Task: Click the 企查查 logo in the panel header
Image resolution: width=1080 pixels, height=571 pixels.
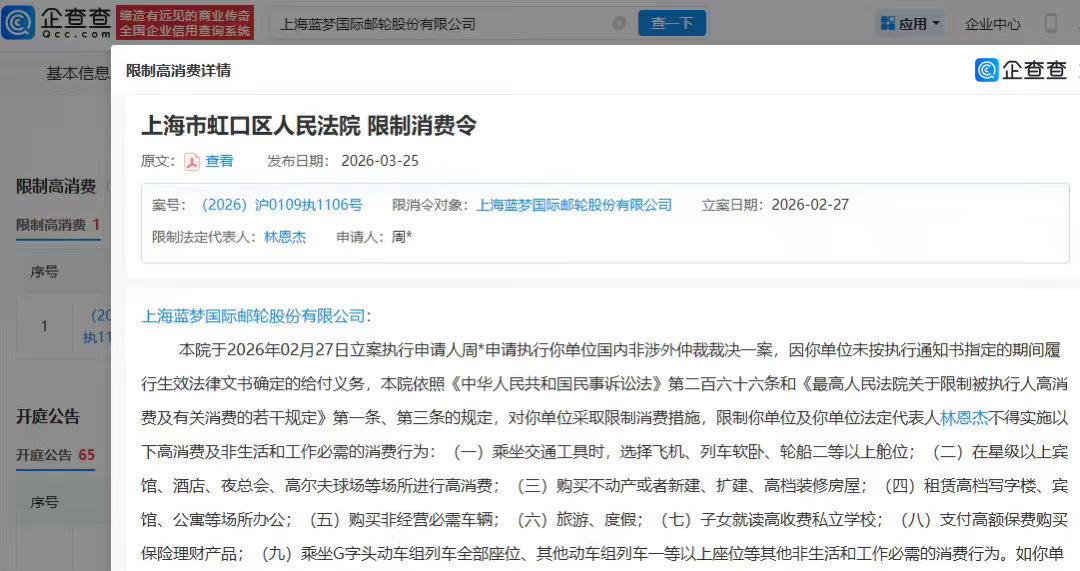Action: pos(1021,70)
